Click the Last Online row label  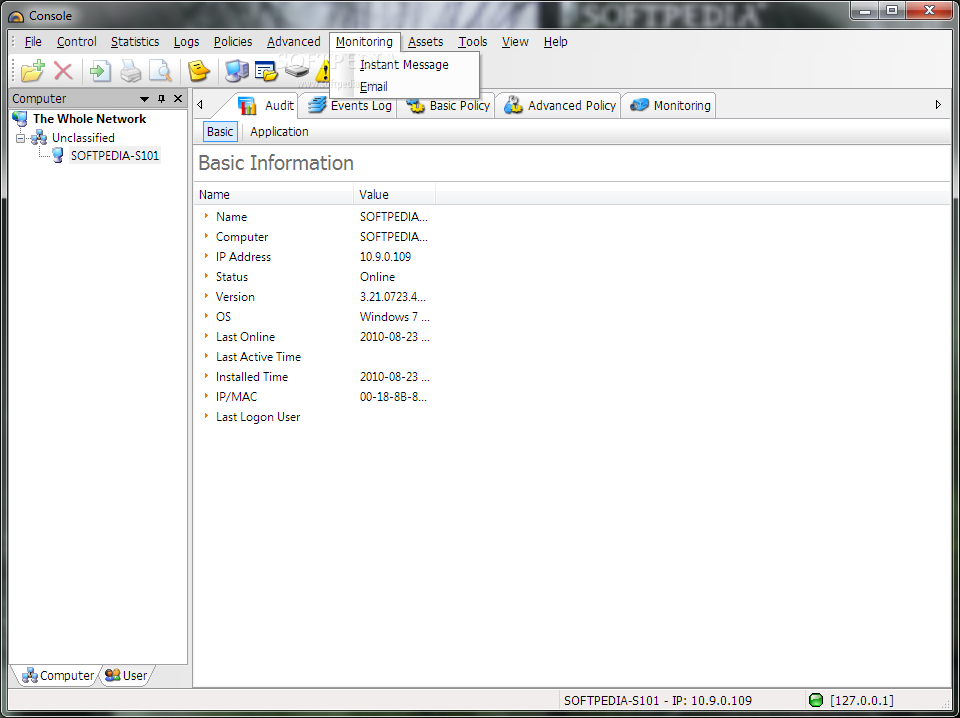(x=246, y=337)
